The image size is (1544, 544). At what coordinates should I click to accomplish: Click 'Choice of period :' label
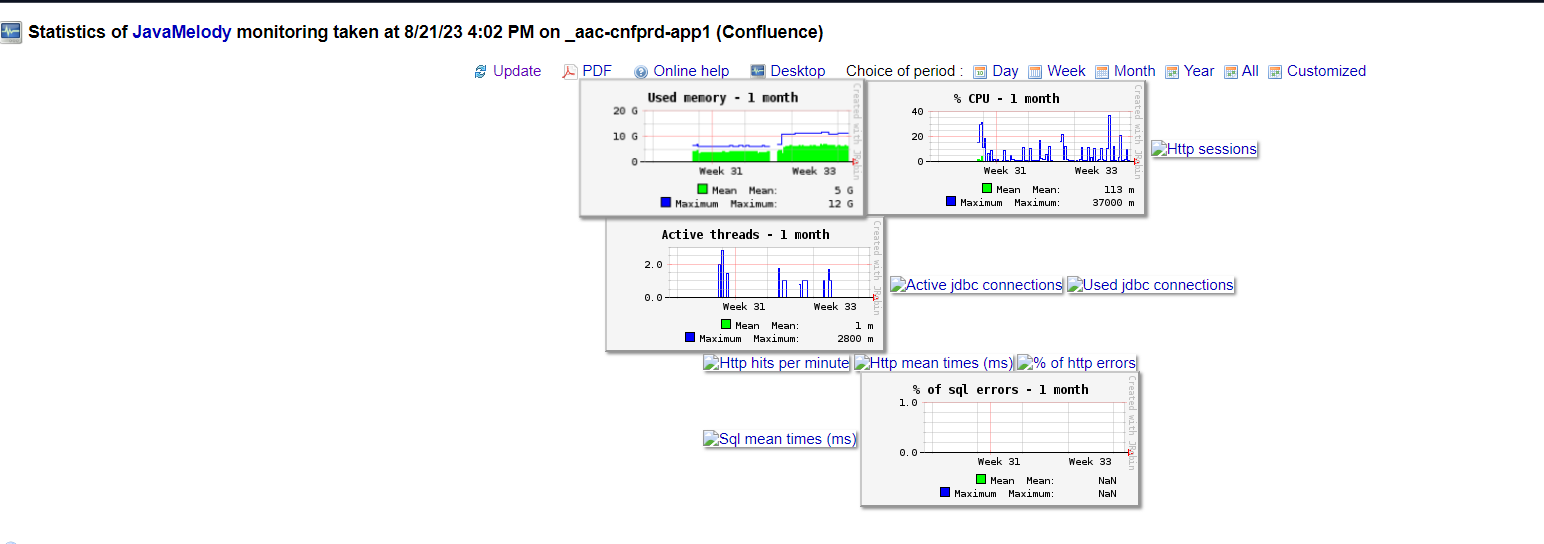[905, 71]
